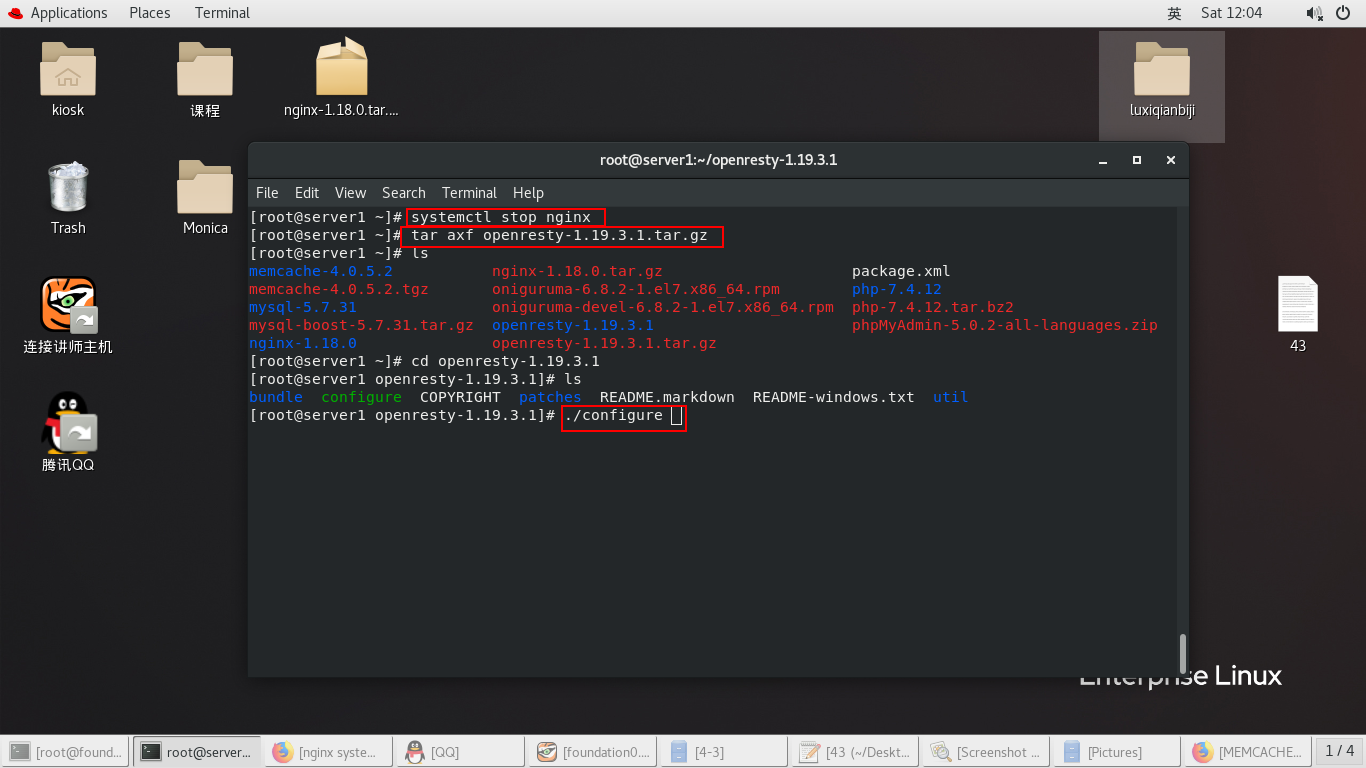Screen dimensions: 1366x768
Task: Click the green configure script name
Action: tap(361, 397)
